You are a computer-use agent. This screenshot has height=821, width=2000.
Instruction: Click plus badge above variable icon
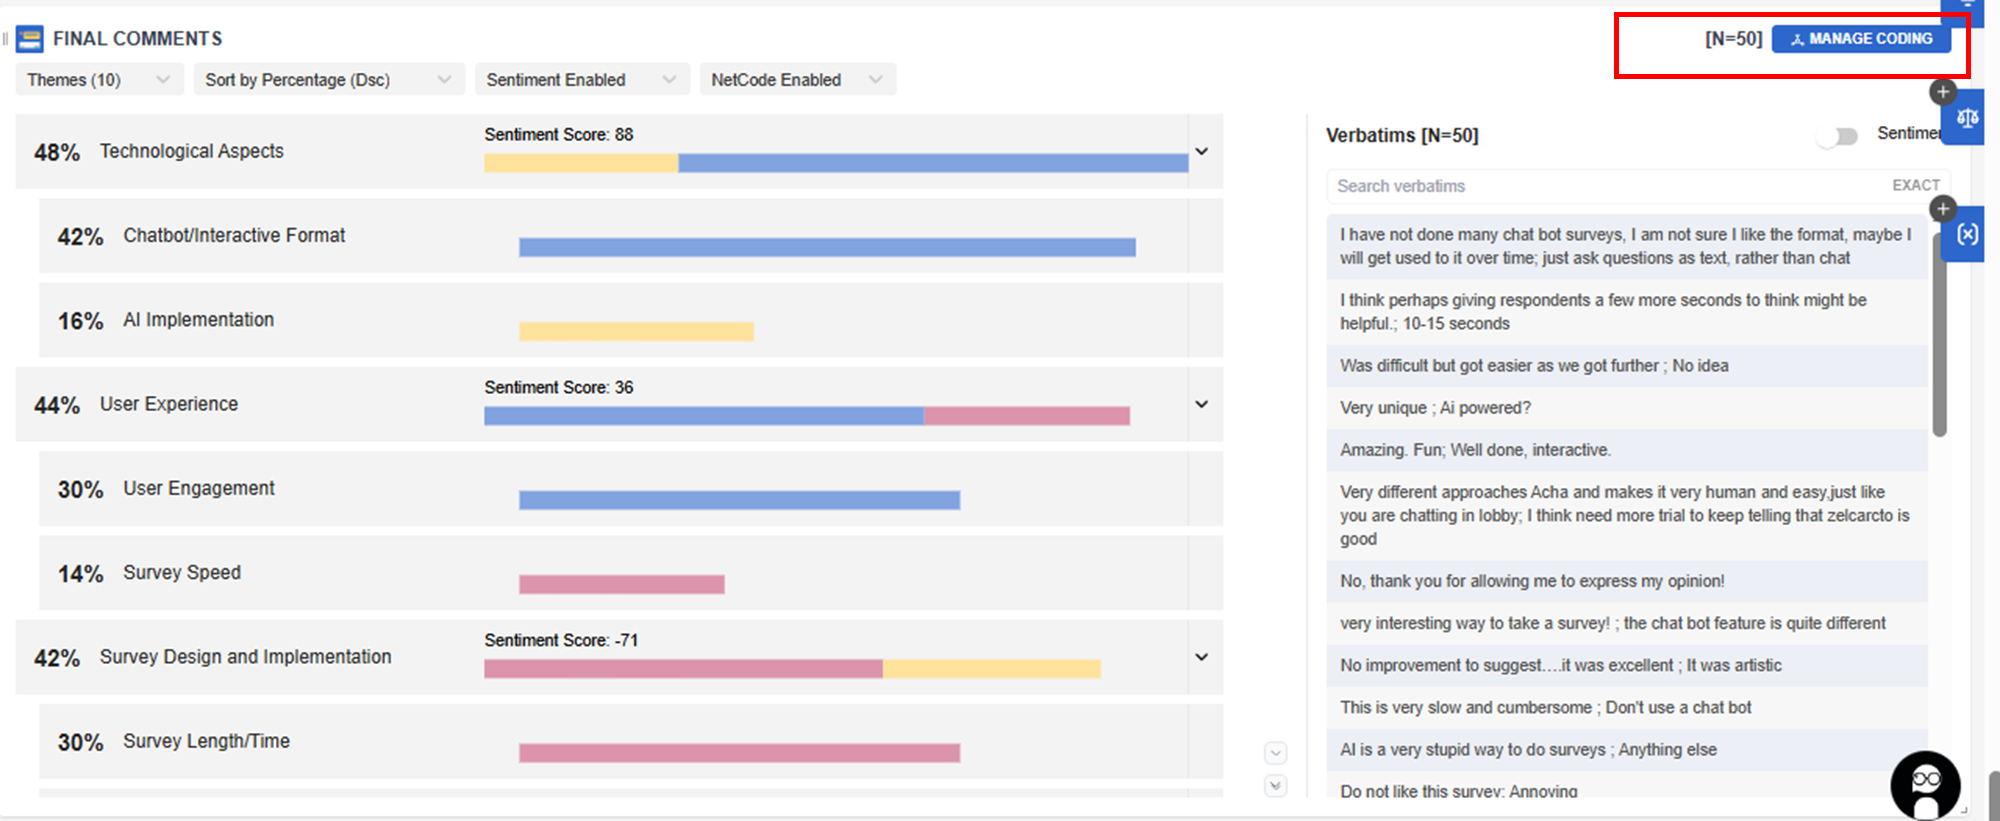1942,208
